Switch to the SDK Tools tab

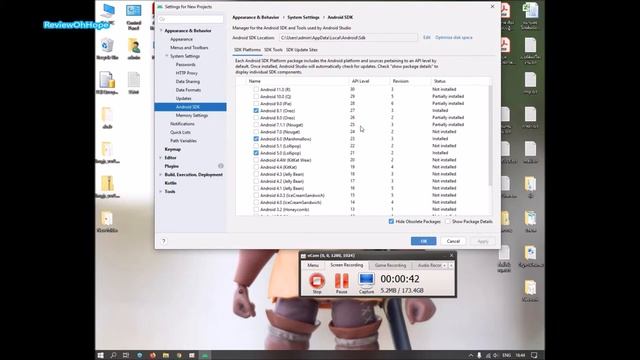click(x=273, y=50)
